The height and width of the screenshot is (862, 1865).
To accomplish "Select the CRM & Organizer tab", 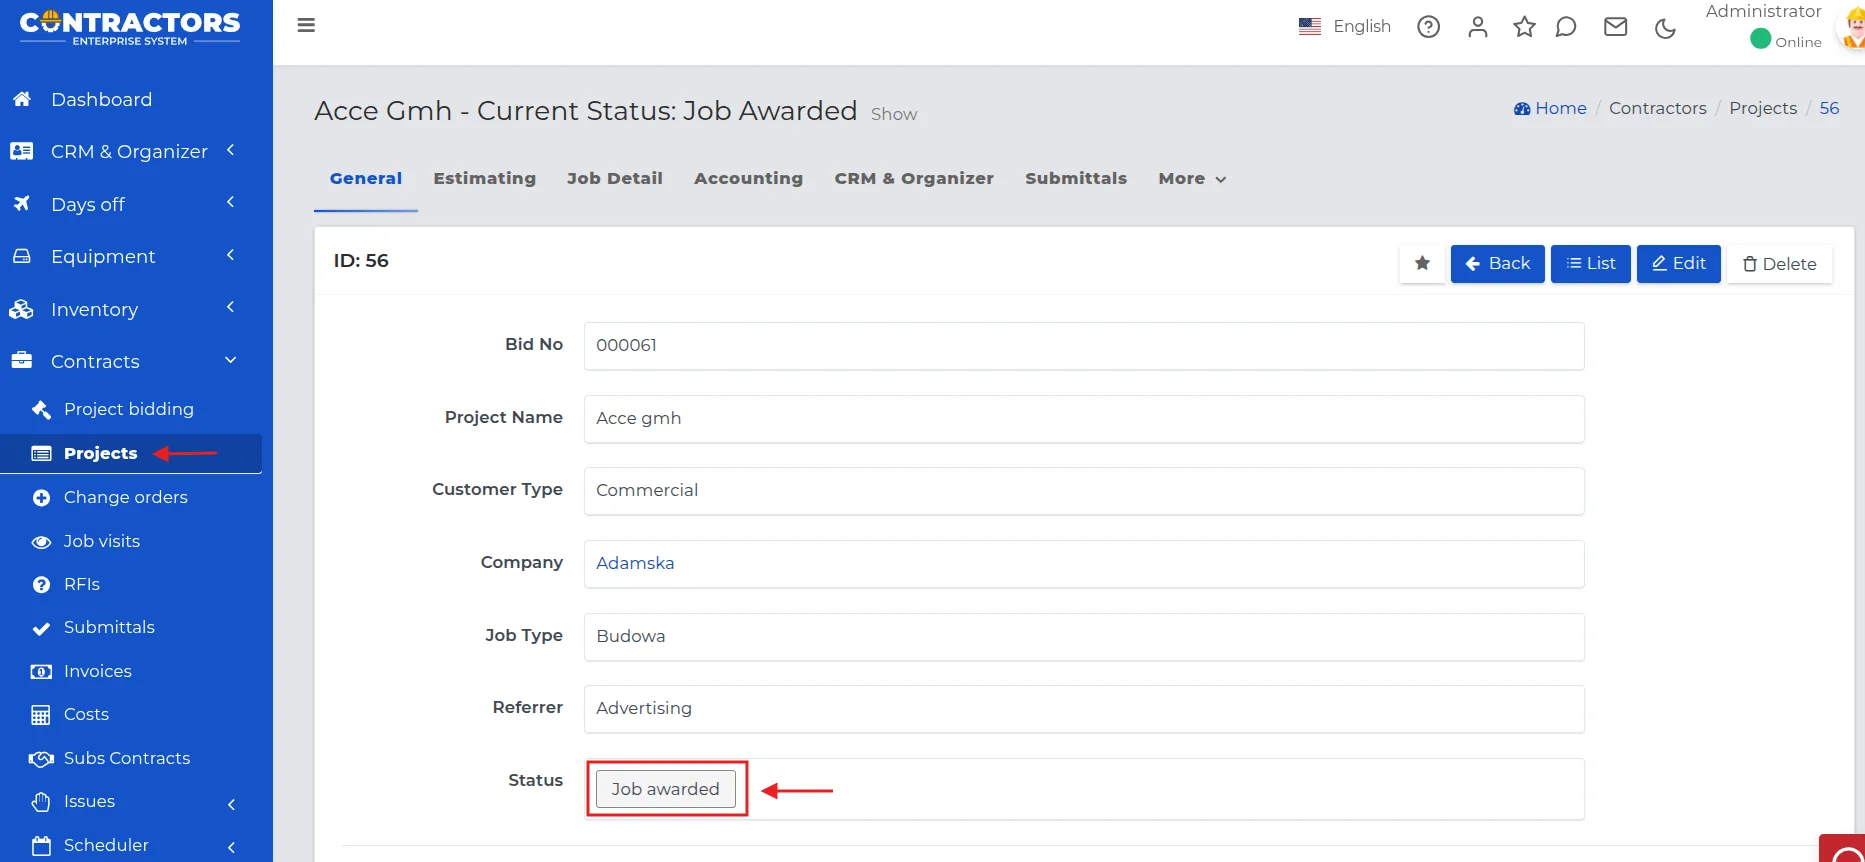I will (x=914, y=179).
